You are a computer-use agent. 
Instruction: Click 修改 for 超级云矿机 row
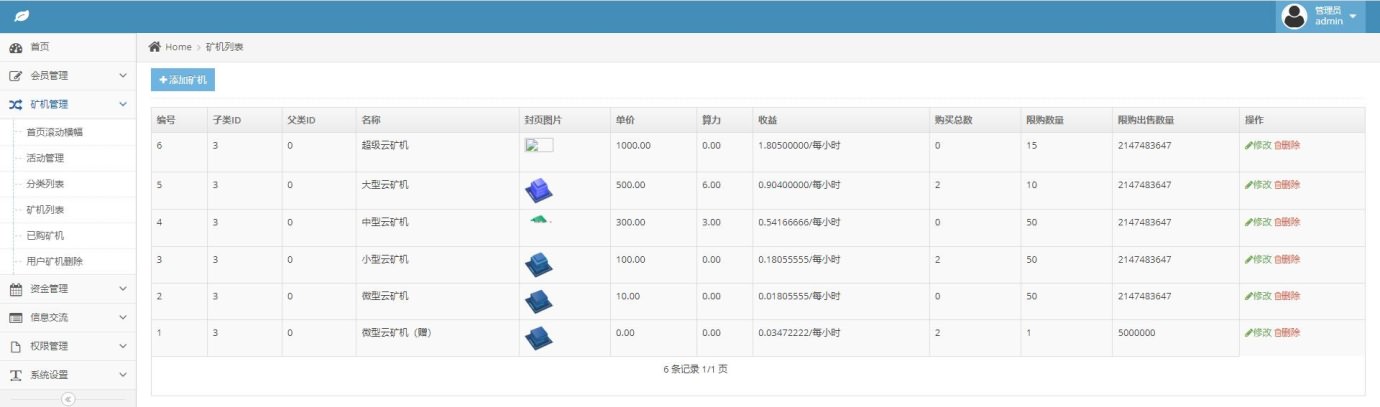pos(1258,145)
